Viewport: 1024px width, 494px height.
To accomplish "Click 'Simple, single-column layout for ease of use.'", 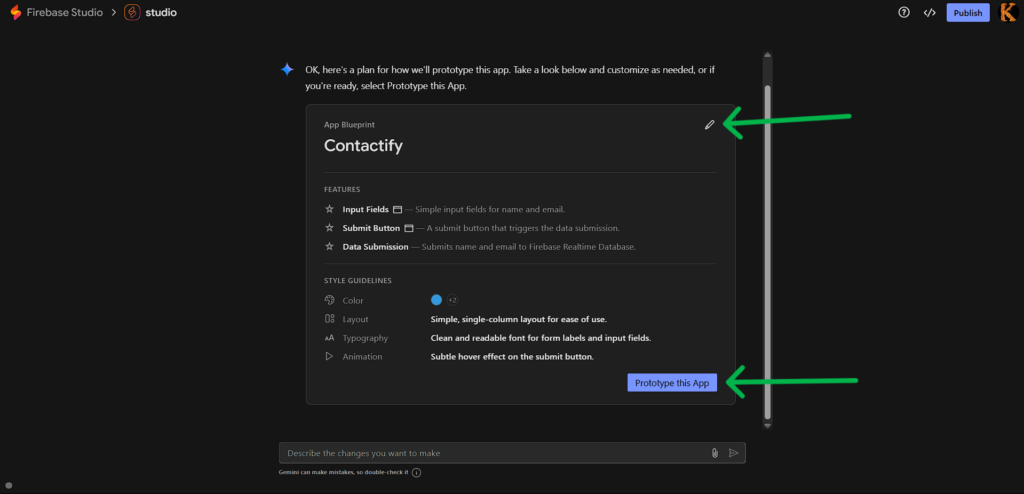I will tap(519, 319).
